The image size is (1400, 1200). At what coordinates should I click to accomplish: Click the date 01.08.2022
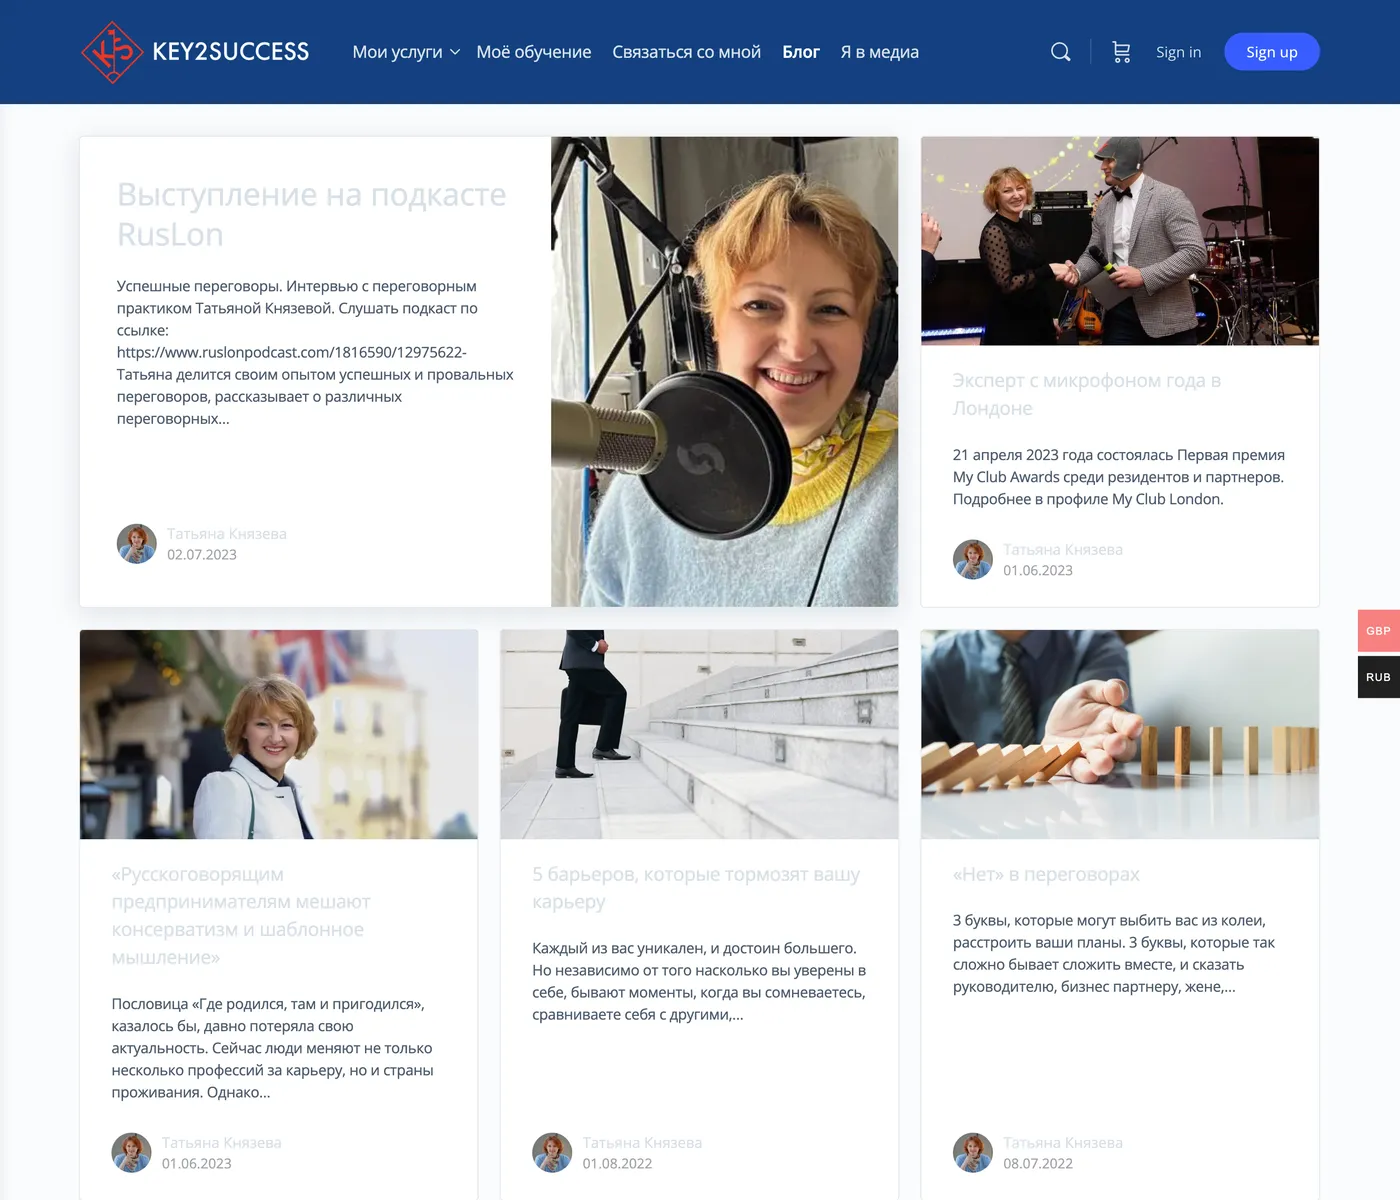click(617, 1164)
